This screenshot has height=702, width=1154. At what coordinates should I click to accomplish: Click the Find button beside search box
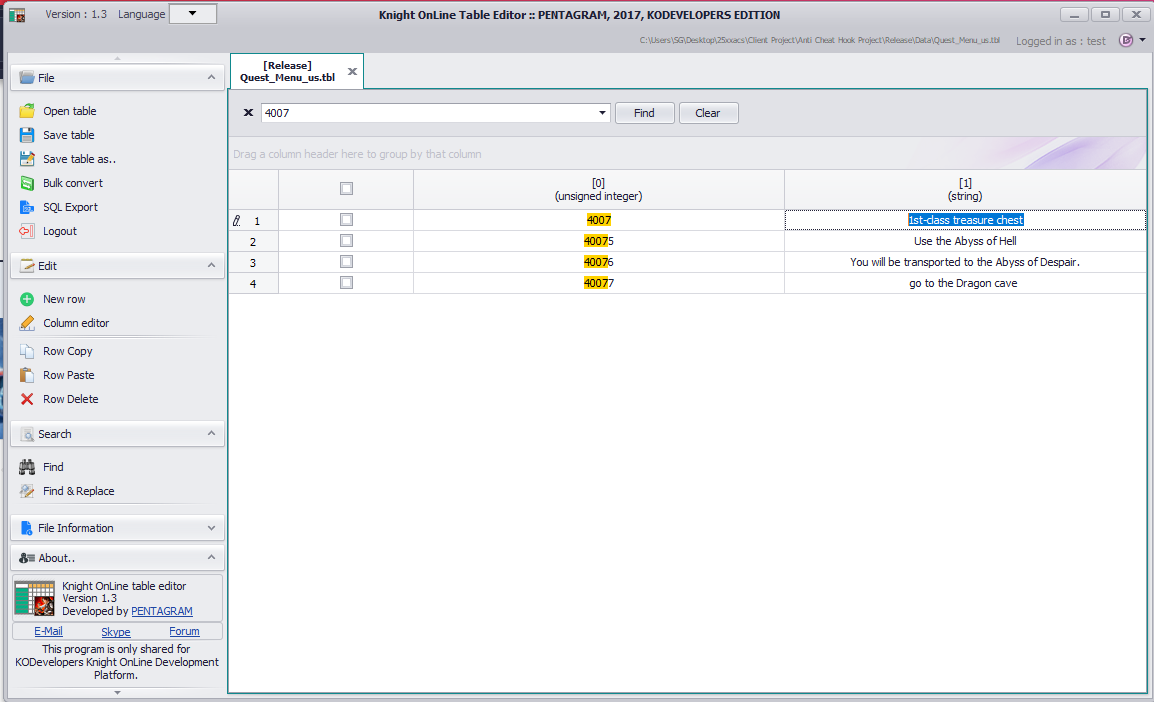point(644,113)
